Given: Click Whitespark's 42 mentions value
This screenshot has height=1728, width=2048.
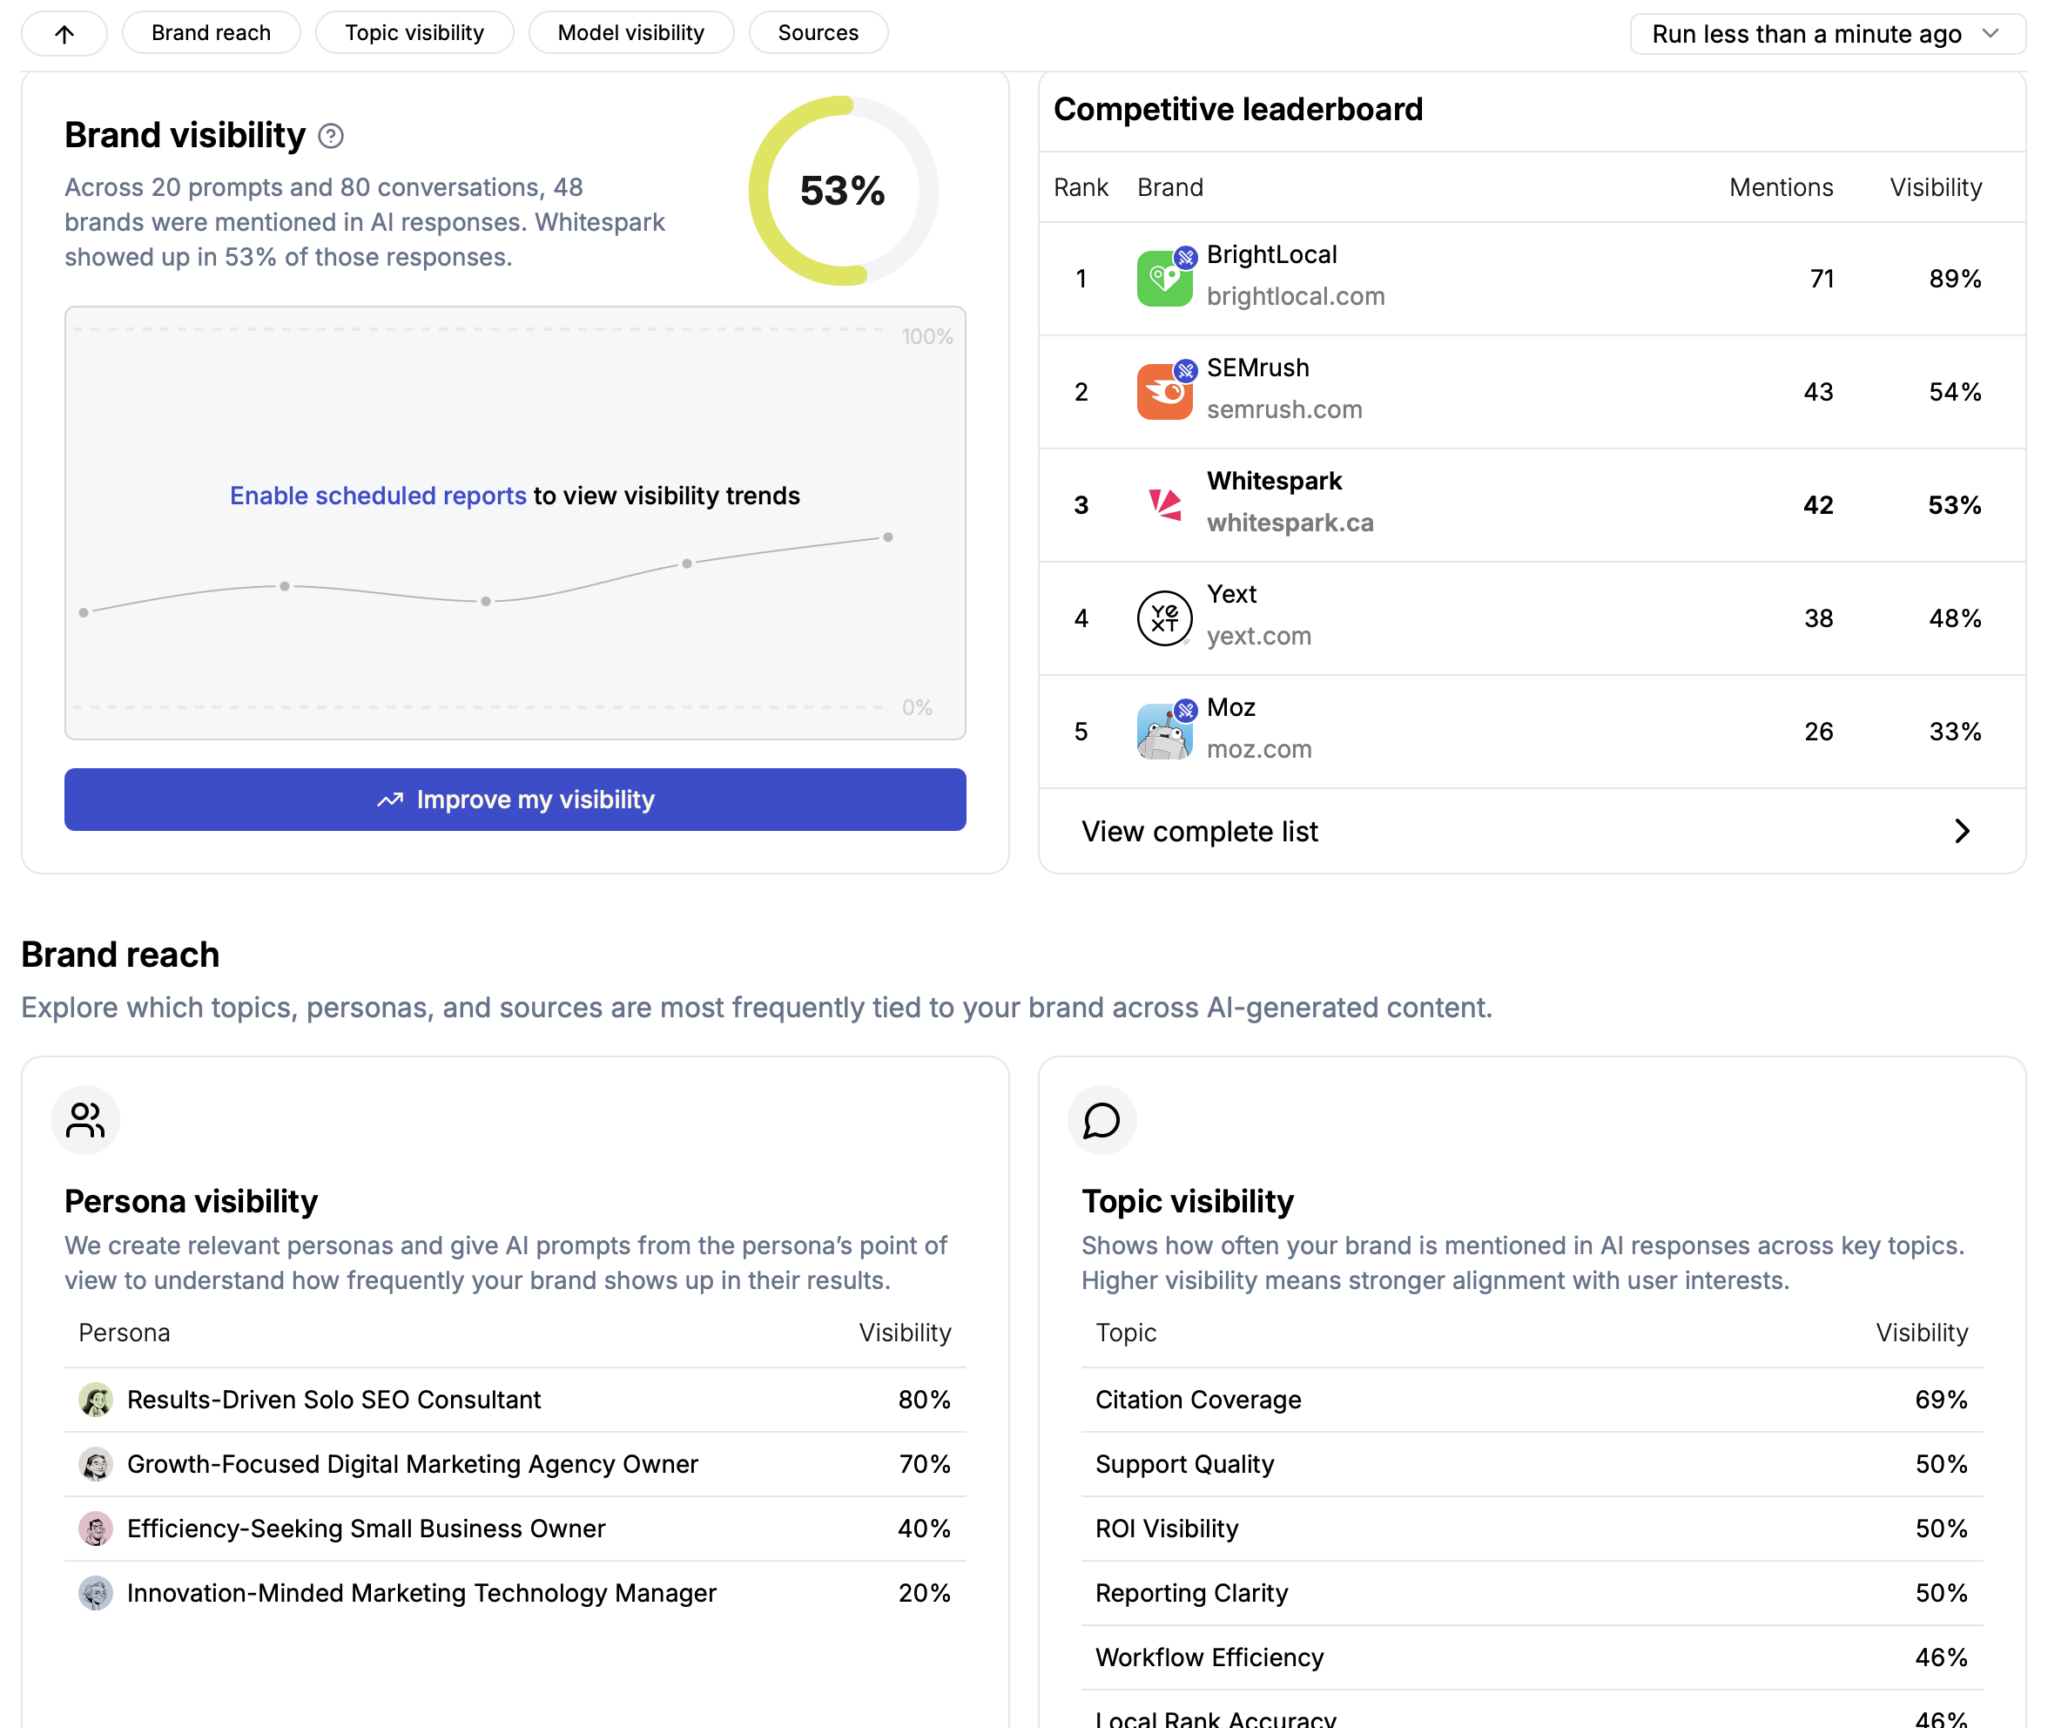Looking at the screenshot, I should pyautogui.click(x=1818, y=505).
